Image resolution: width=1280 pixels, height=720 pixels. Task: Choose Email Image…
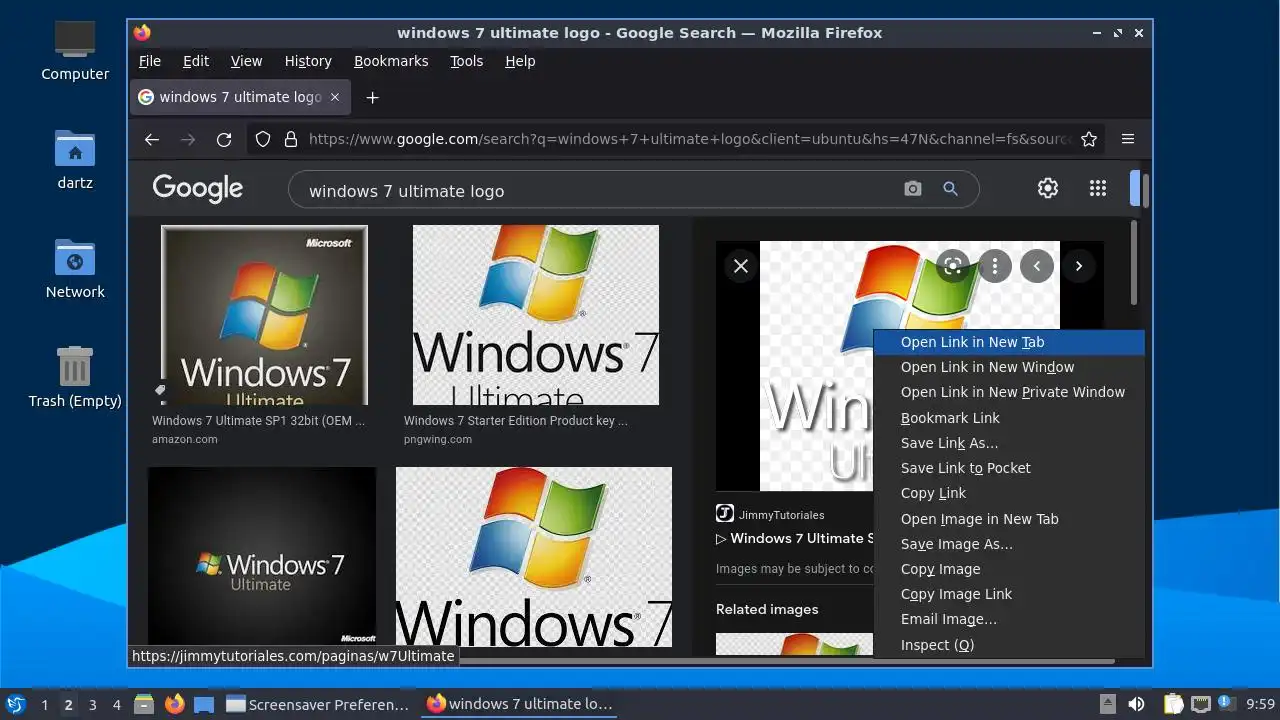pos(1009,619)
